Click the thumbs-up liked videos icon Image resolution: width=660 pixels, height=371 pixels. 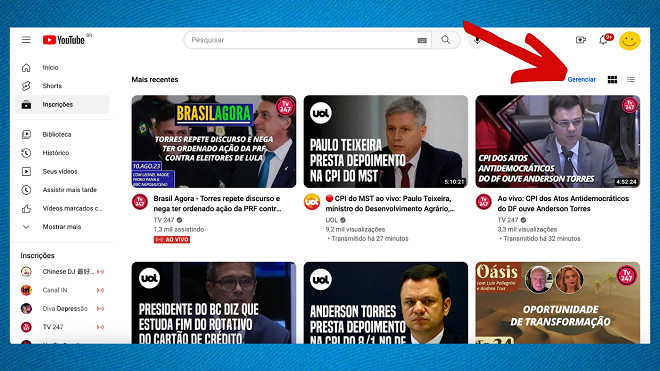pyautogui.click(x=26, y=208)
